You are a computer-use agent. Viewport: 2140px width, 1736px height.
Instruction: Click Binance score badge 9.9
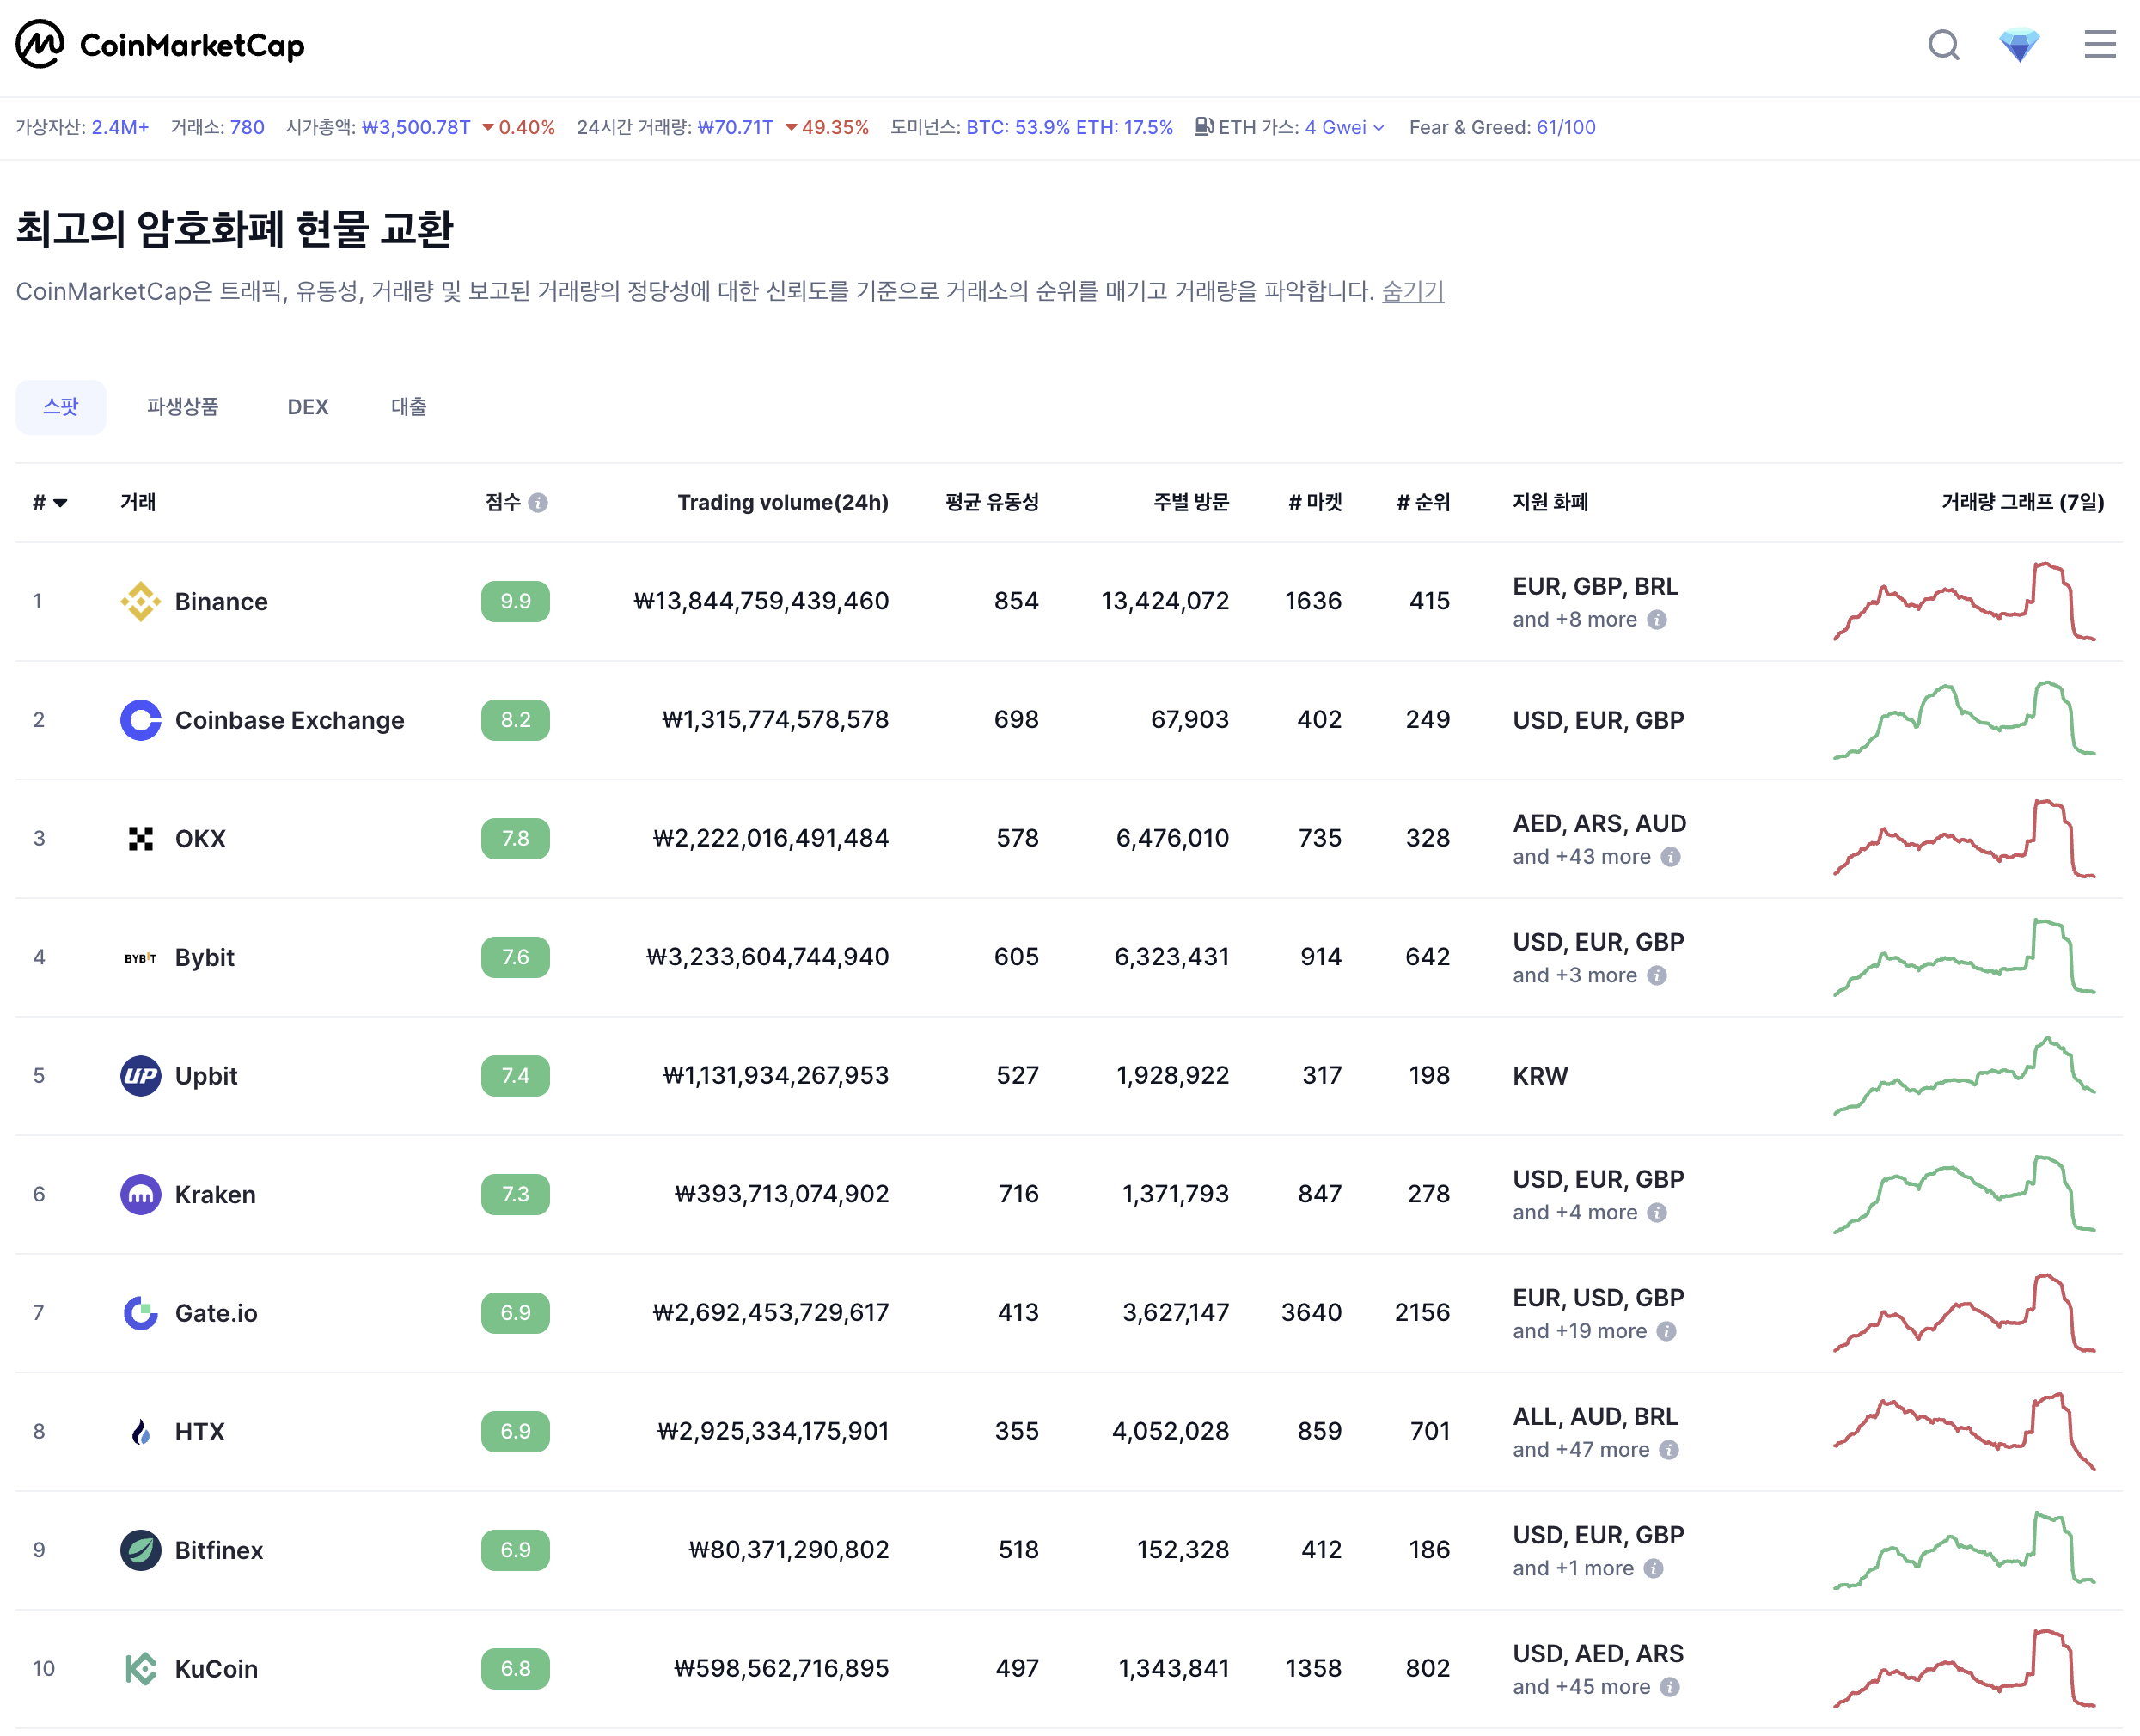tap(515, 601)
